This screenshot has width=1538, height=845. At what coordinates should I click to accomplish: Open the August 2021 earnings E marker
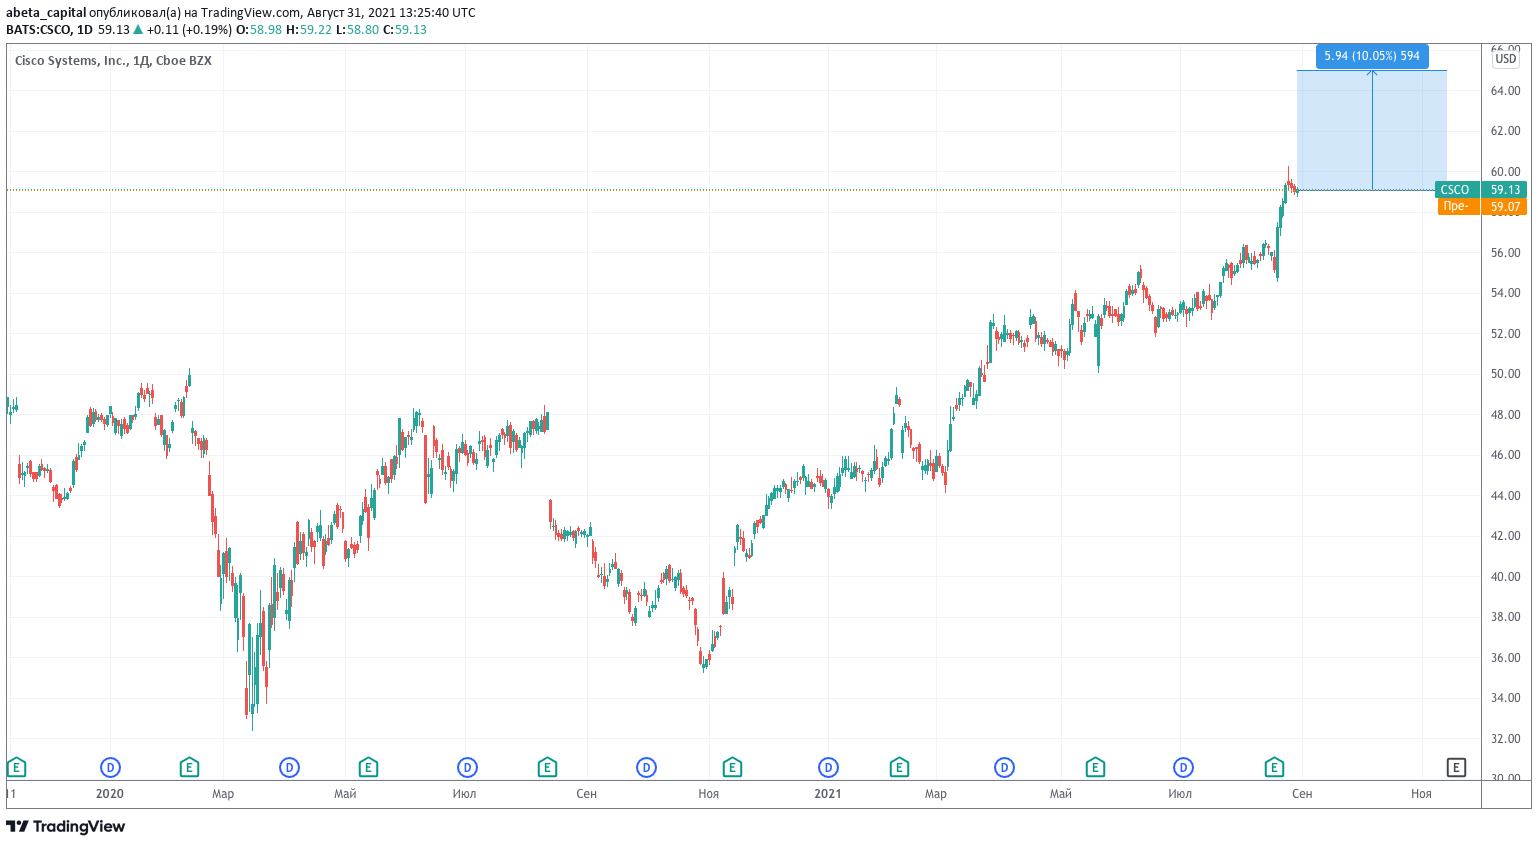point(1274,767)
